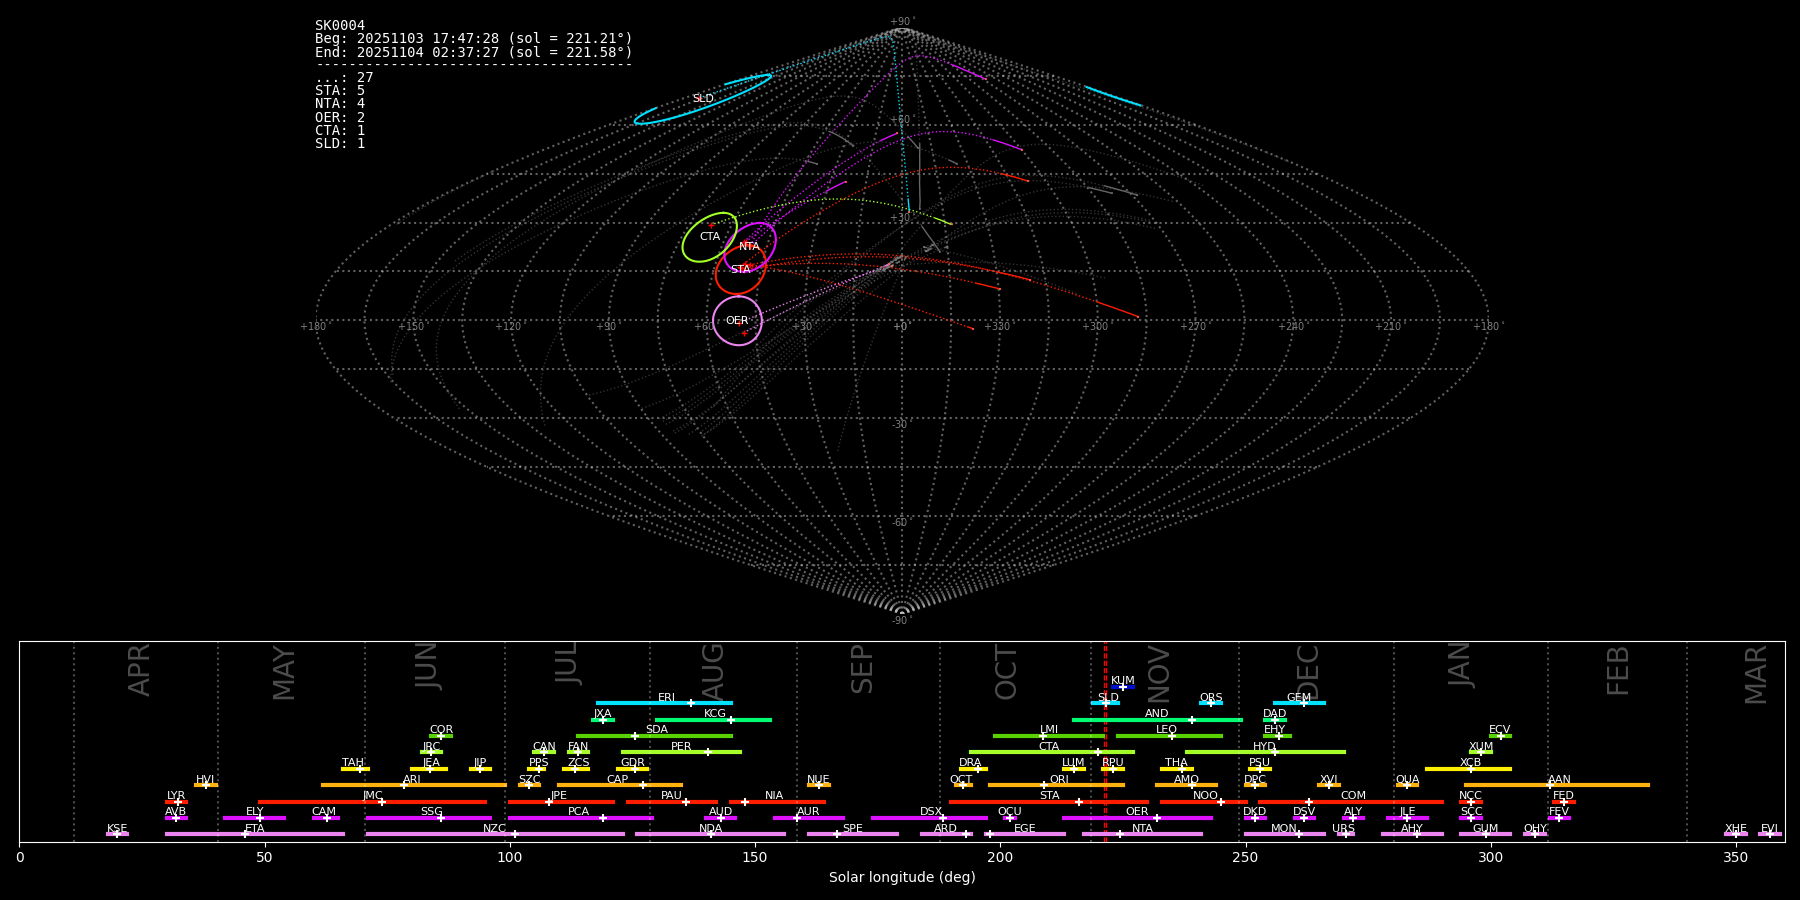Click the white peak marker on KUM bar
This screenshot has width=1800, height=900.
pos(1122,687)
